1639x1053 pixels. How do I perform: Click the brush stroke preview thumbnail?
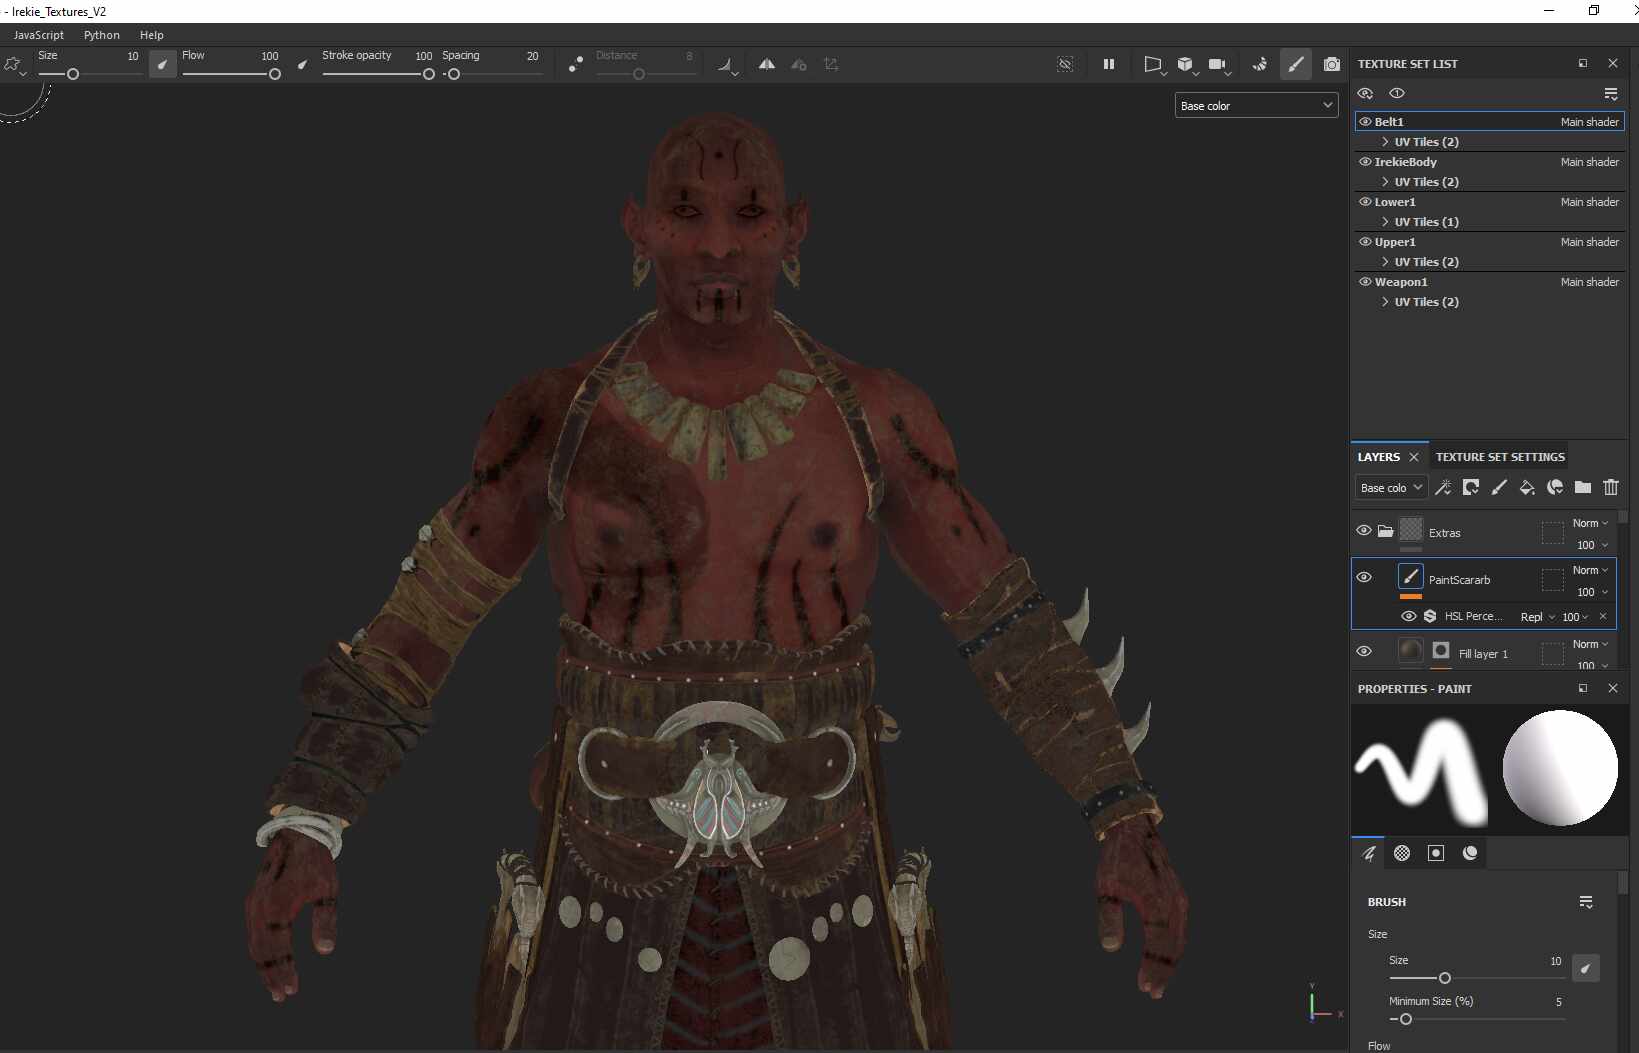point(1420,769)
